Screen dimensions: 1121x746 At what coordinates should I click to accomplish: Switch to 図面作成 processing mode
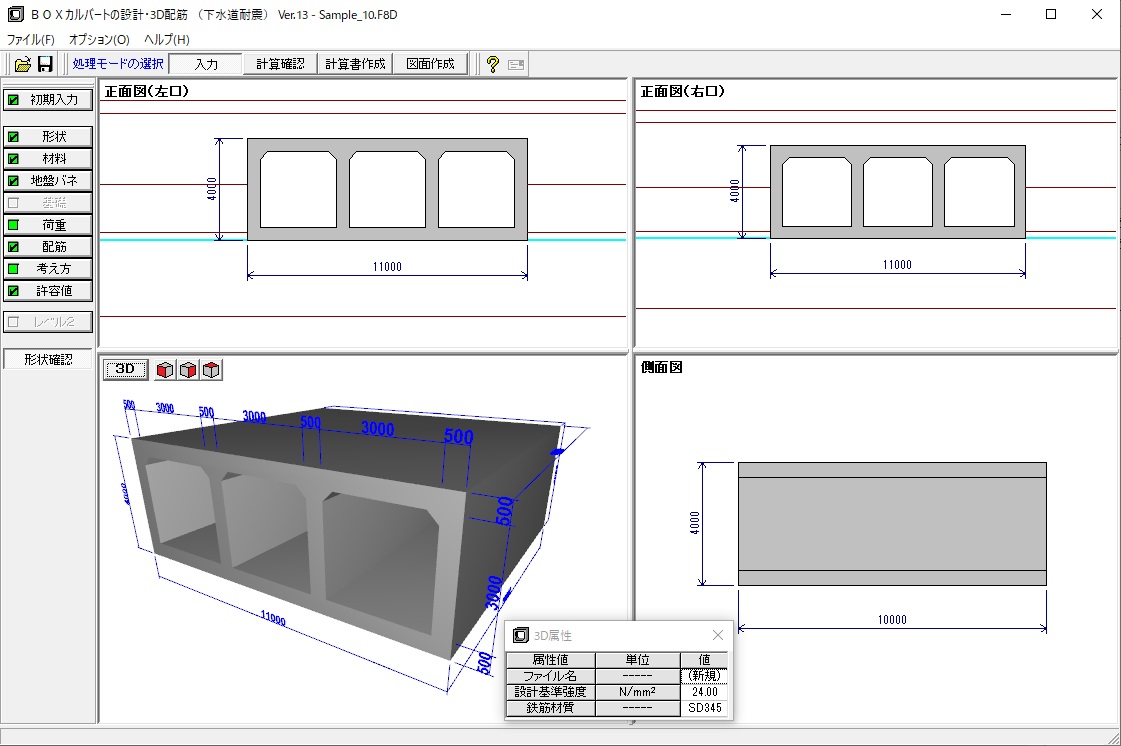pyautogui.click(x=430, y=64)
